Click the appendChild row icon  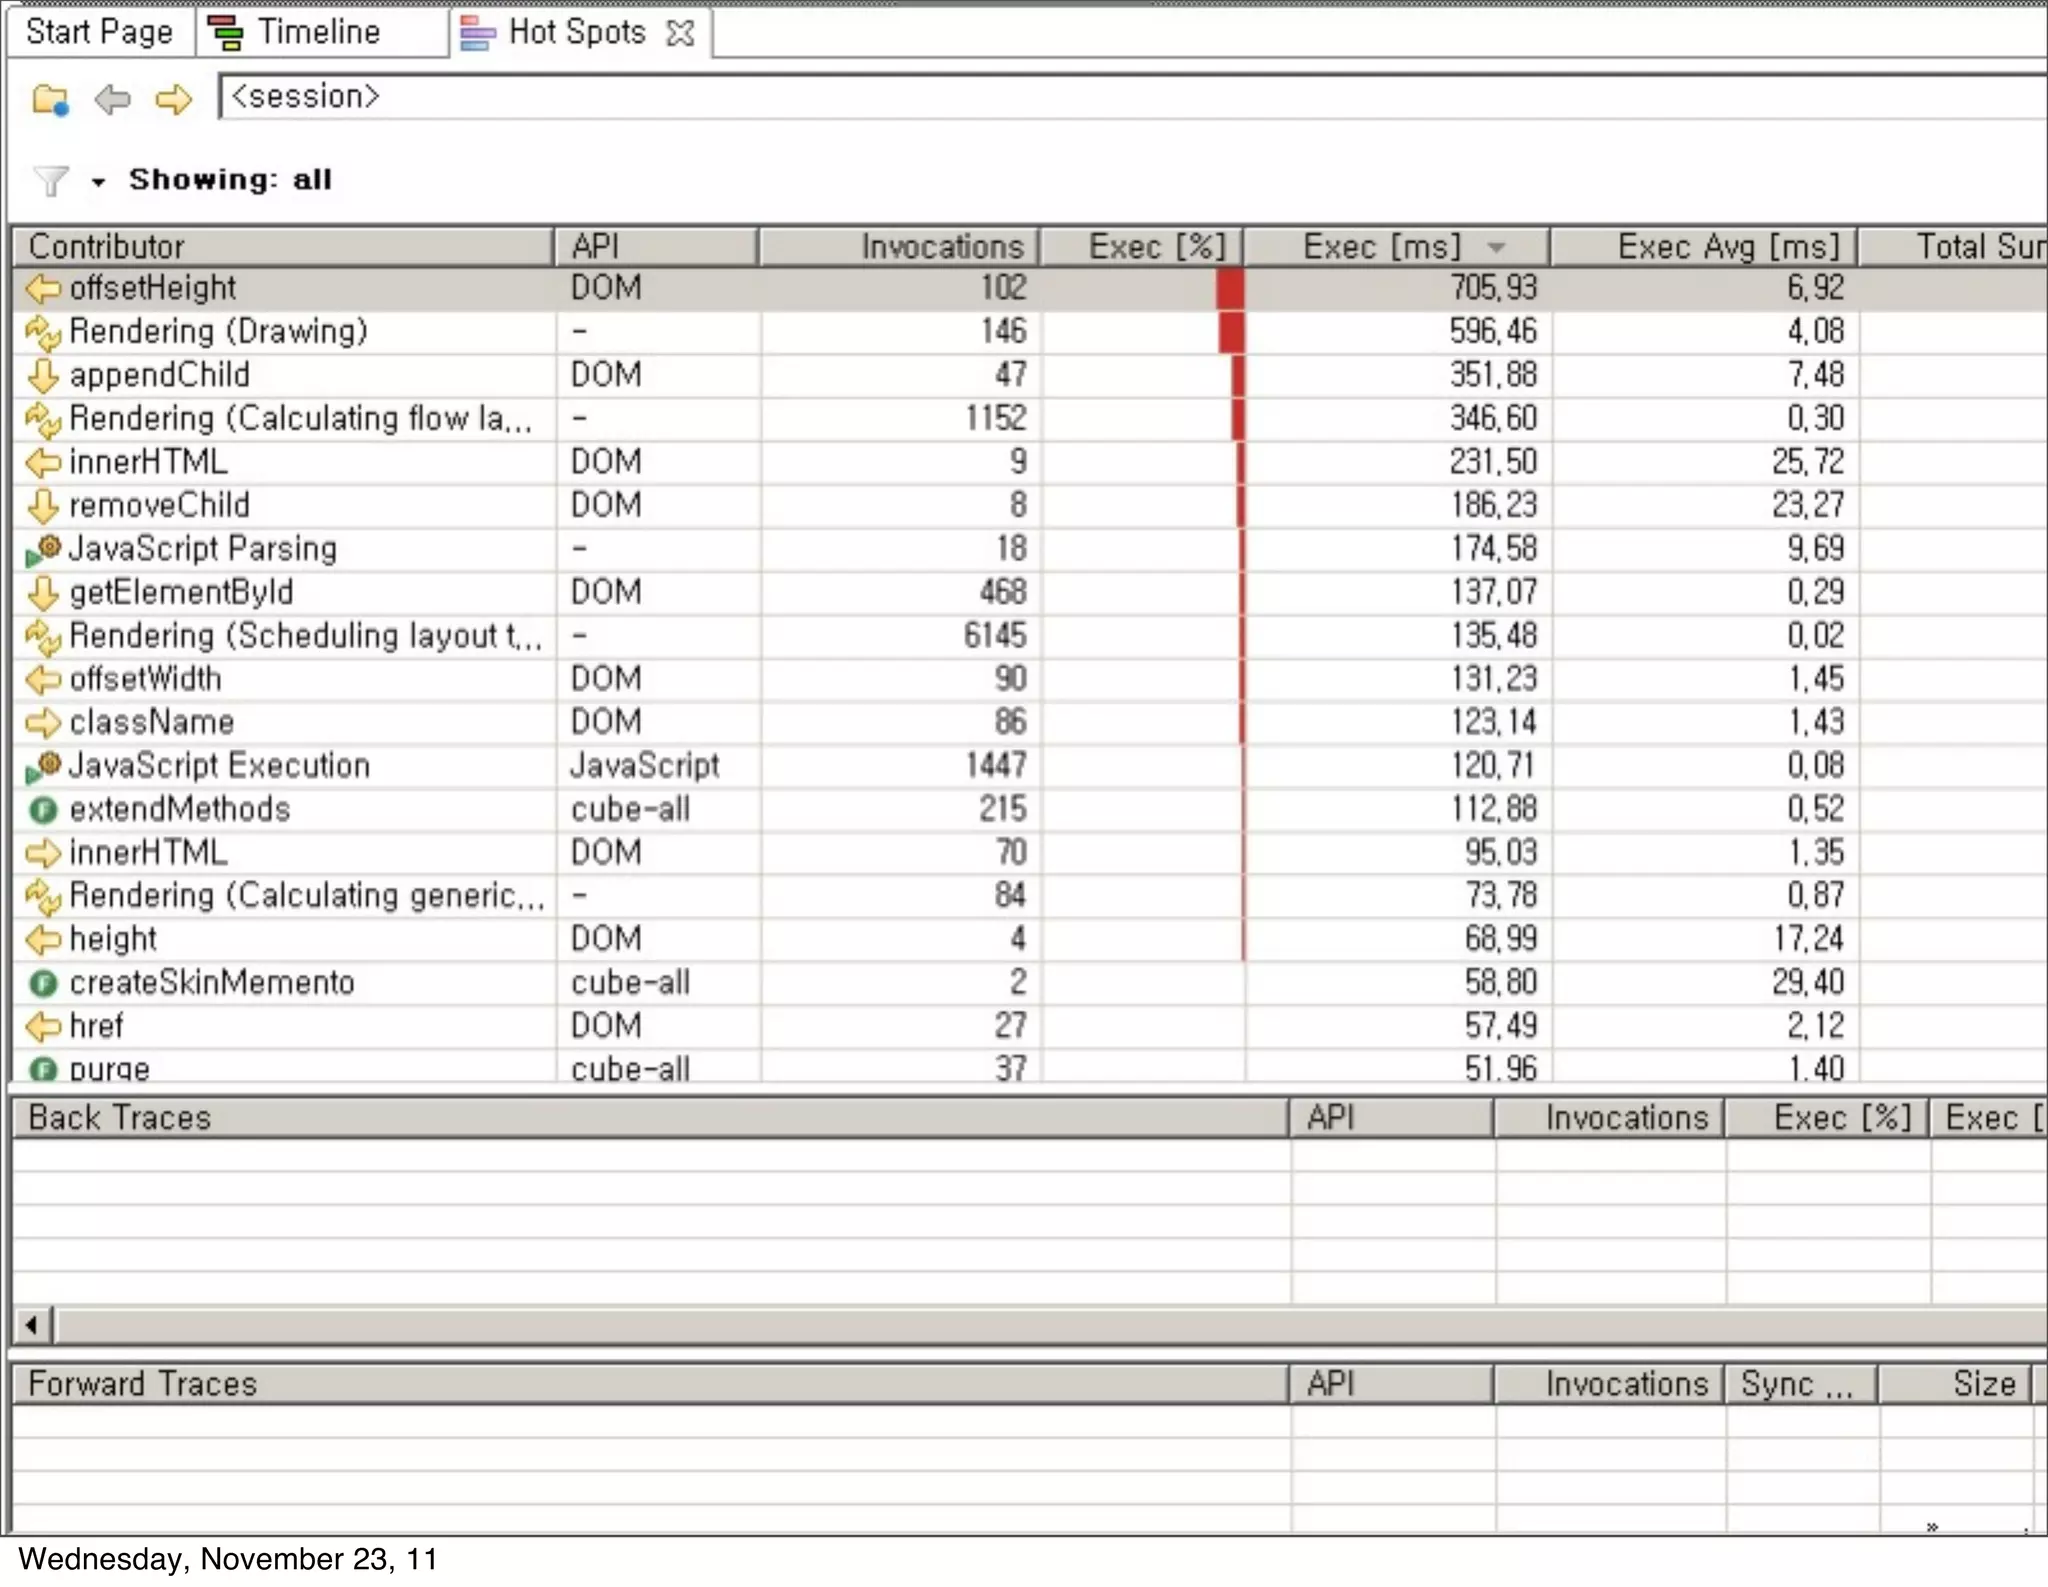43,376
